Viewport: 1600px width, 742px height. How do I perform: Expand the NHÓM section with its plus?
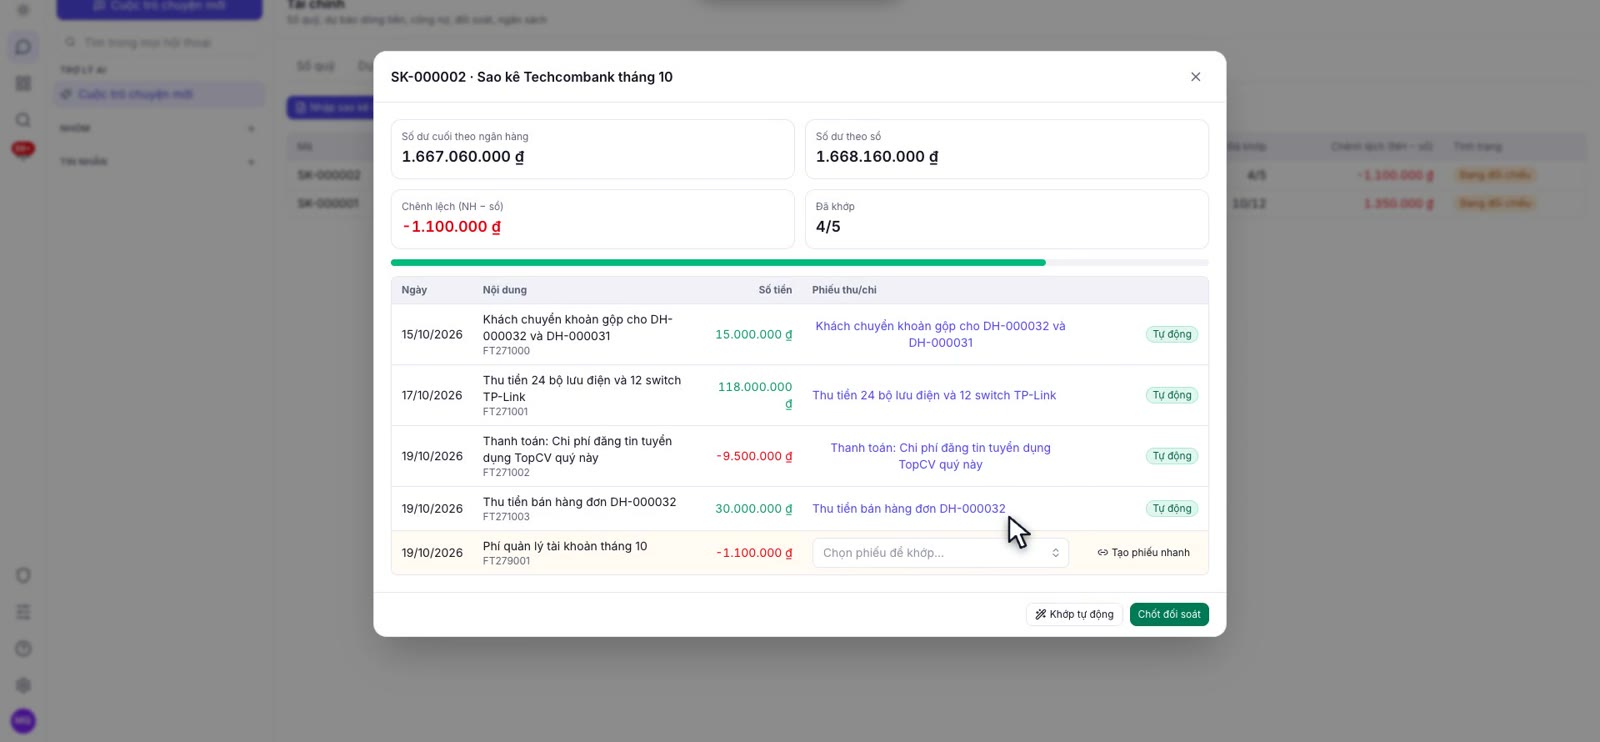(x=251, y=128)
